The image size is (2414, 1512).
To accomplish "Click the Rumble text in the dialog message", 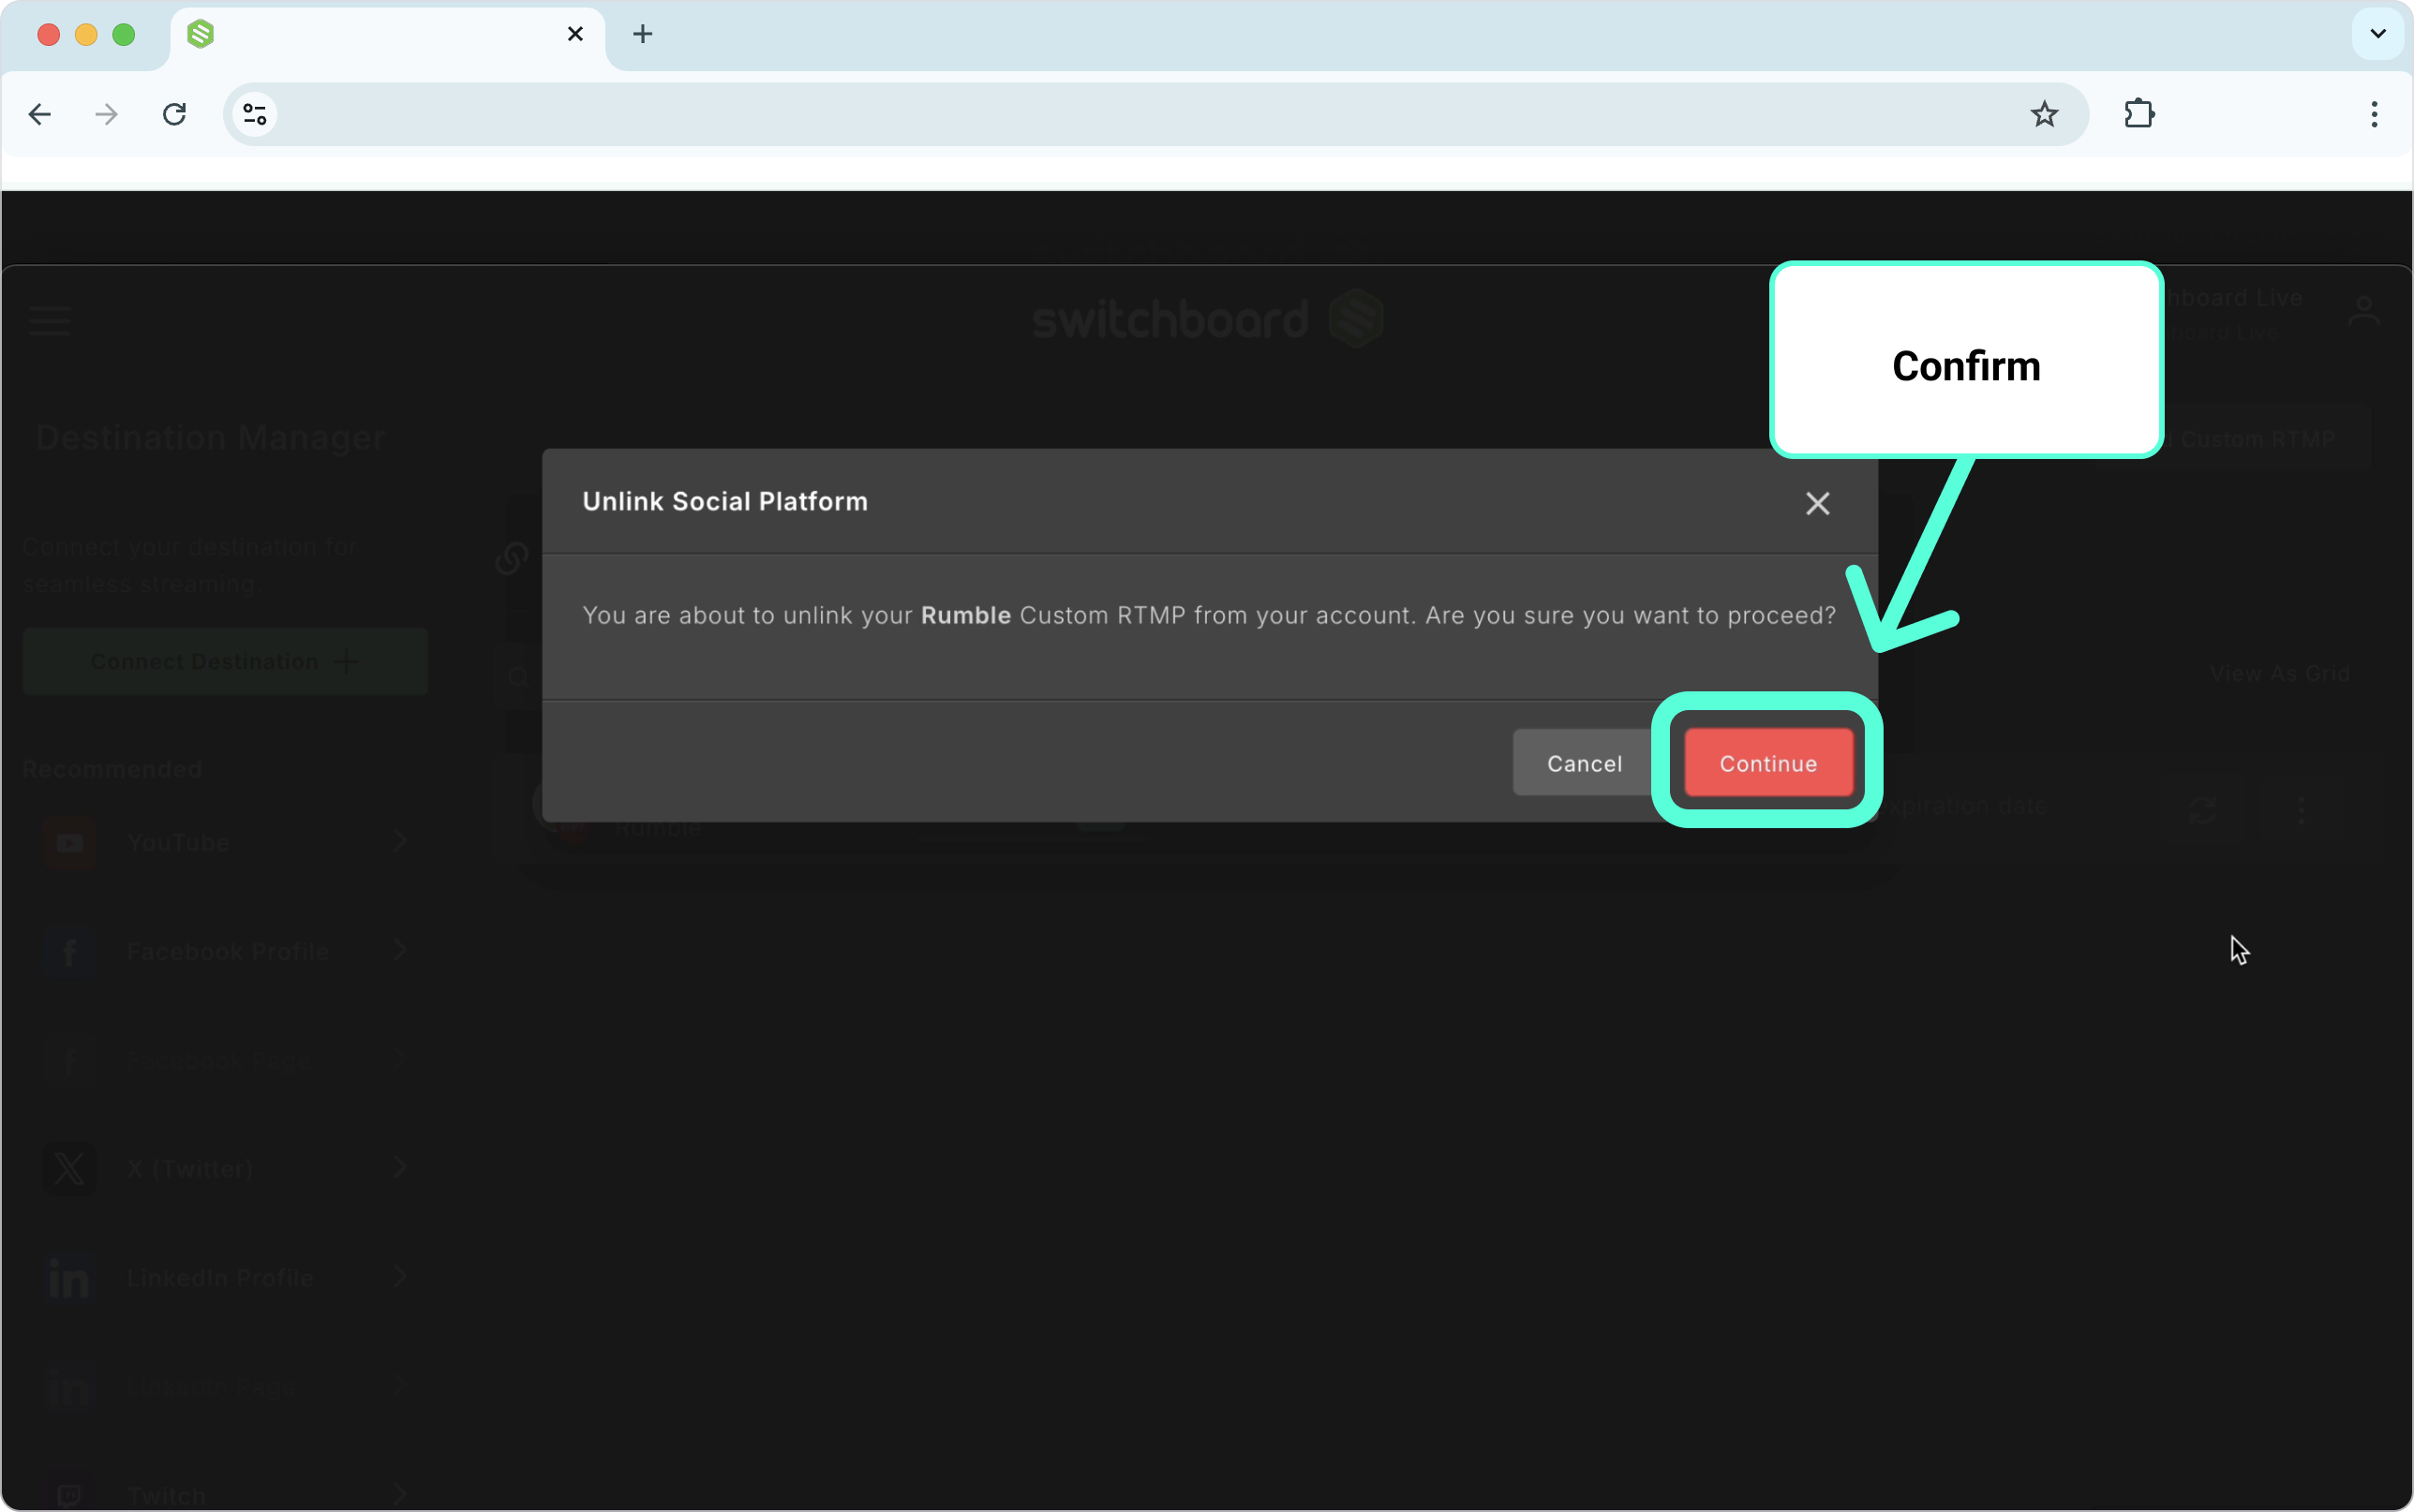I will [x=965, y=615].
